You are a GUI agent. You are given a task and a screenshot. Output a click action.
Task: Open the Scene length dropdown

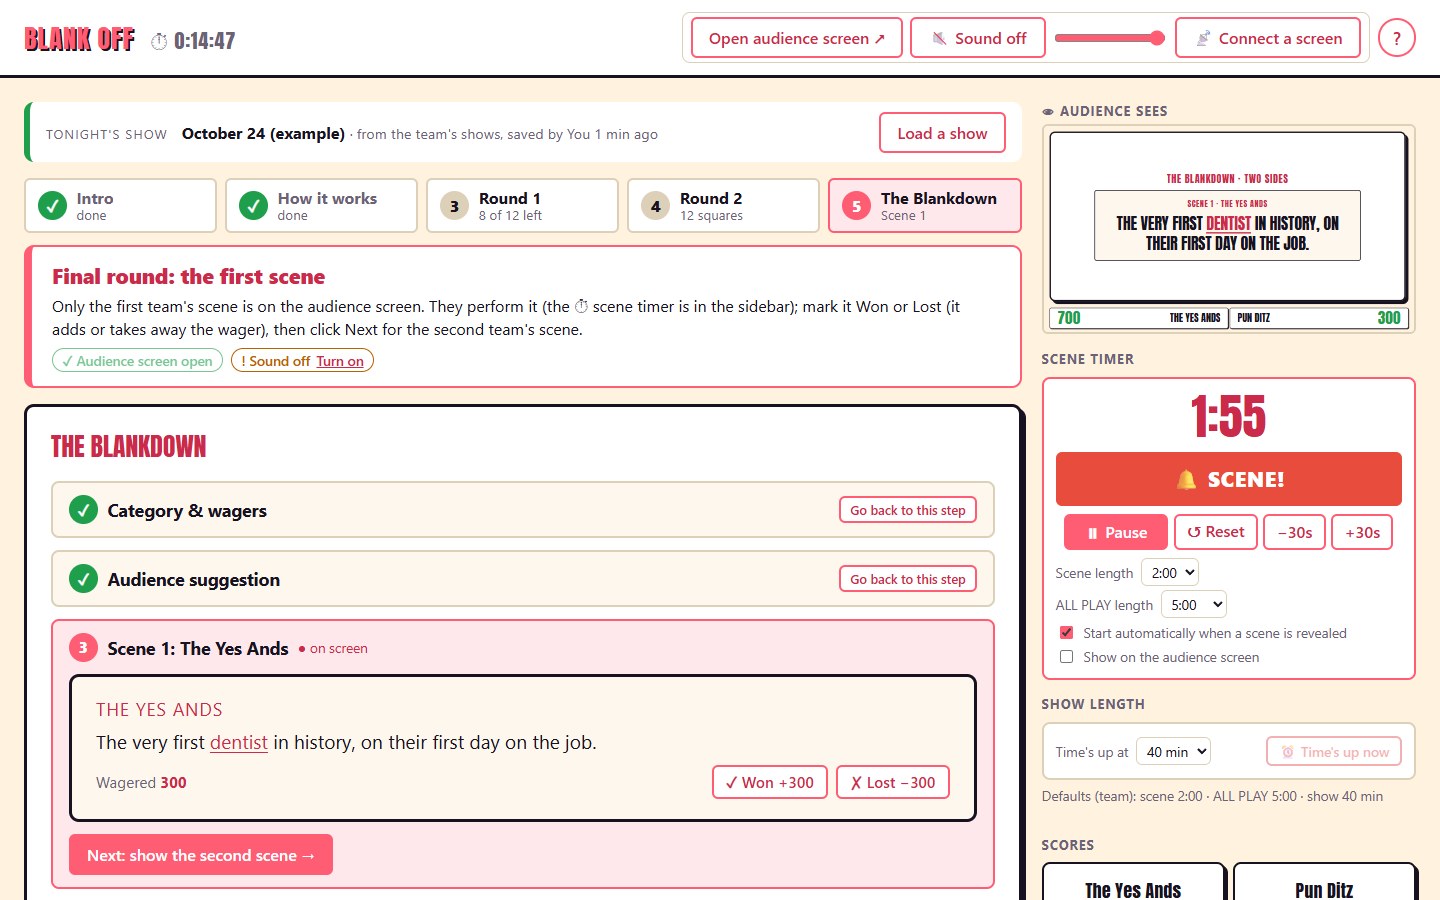coord(1169,573)
